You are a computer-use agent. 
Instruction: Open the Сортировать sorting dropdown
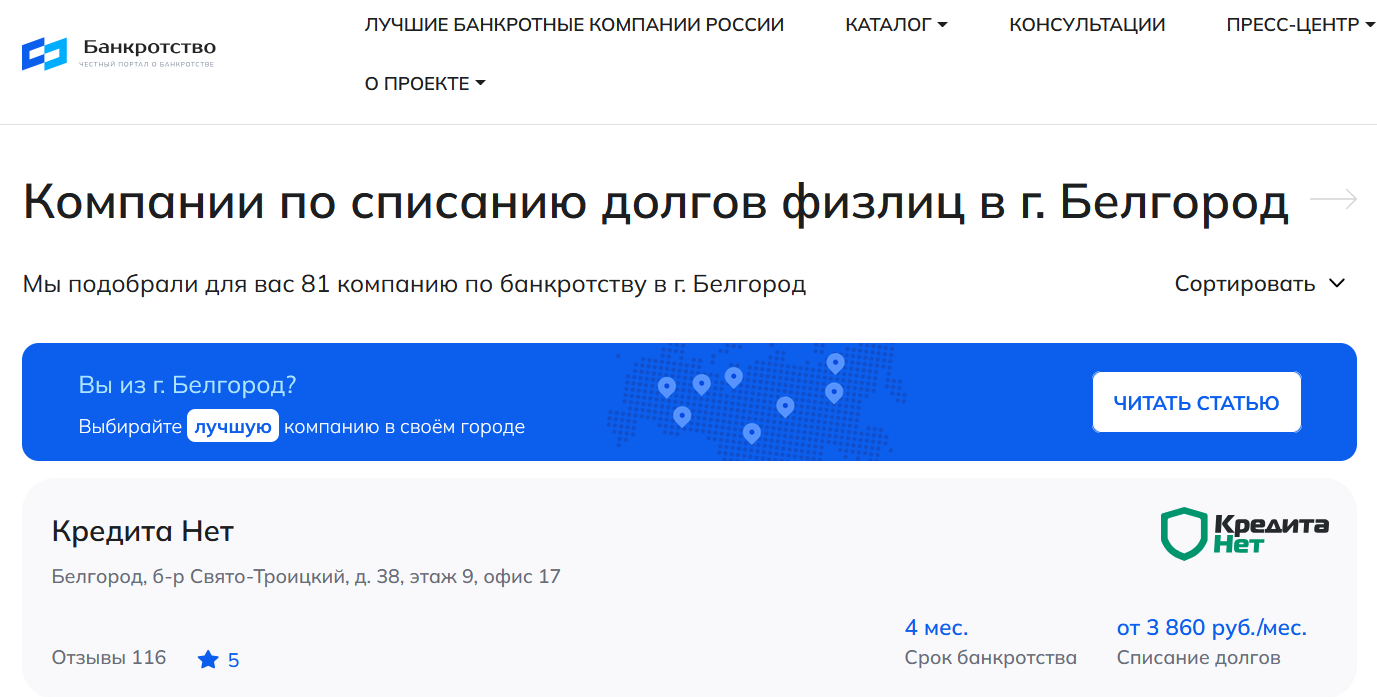pos(1260,284)
